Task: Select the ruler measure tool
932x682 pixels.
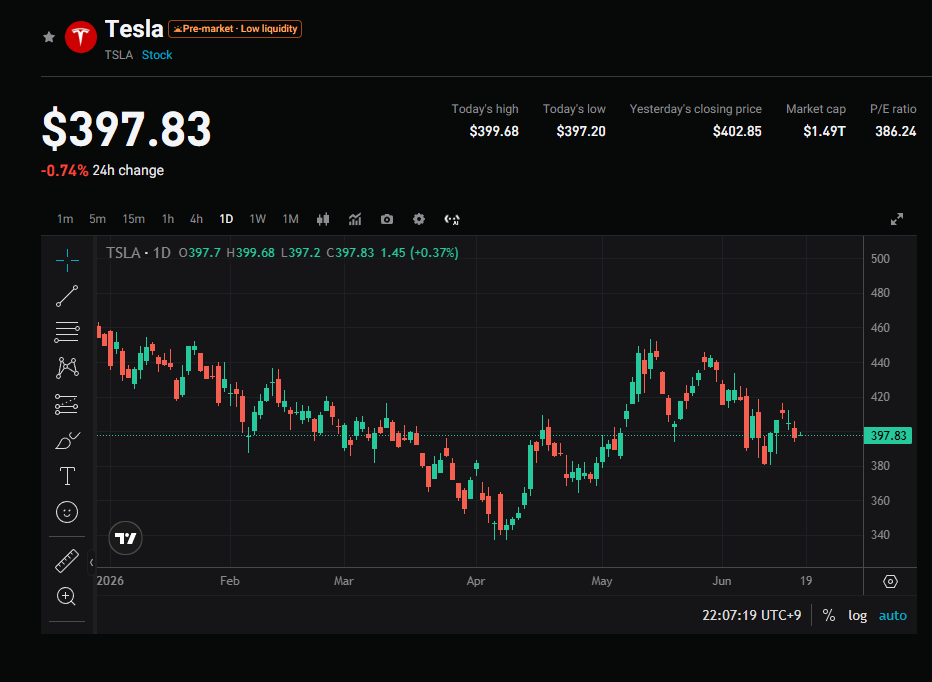Action: pyautogui.click(x=67, y=561)
